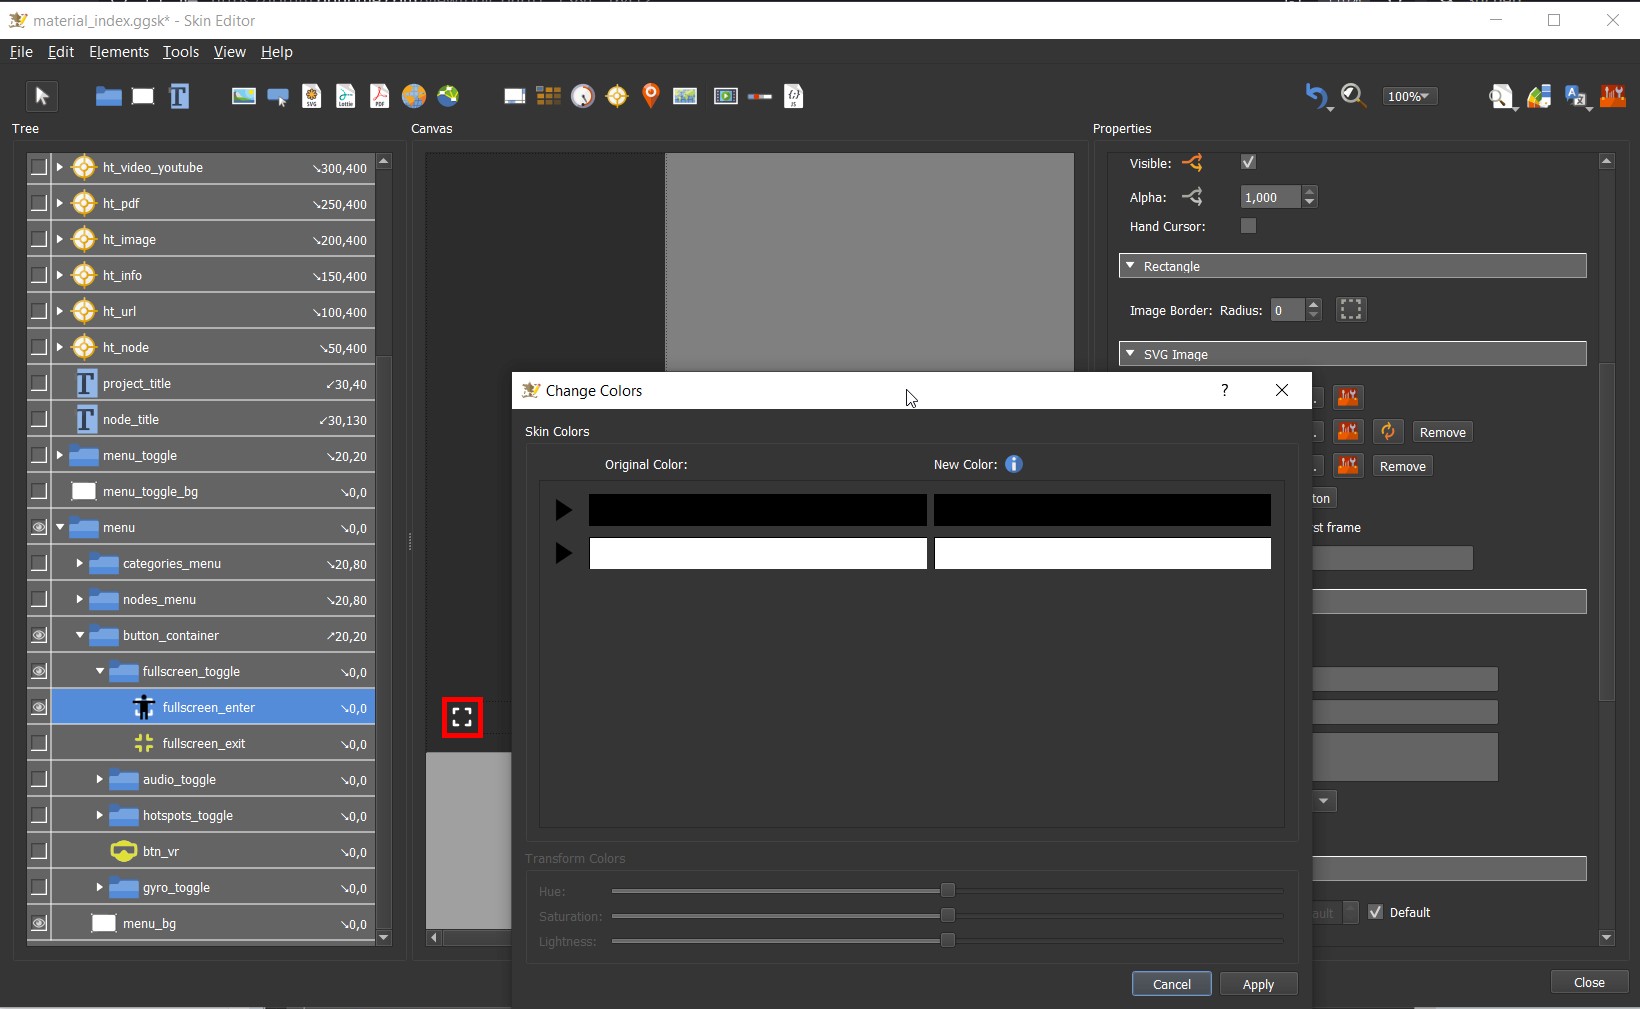Tick checkbox for menu_toggle_bg row

(x=38, y=491)
